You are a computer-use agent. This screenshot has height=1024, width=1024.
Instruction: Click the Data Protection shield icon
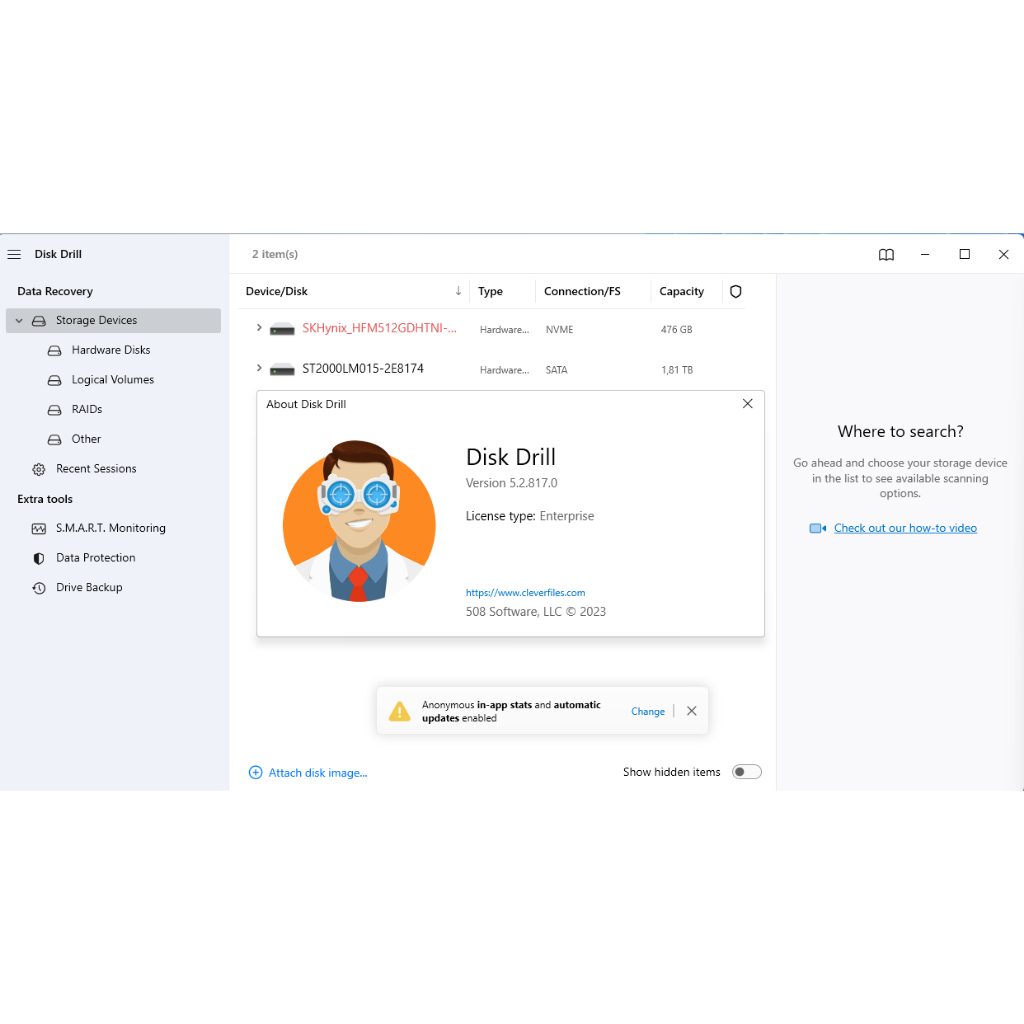coord(39,558)
